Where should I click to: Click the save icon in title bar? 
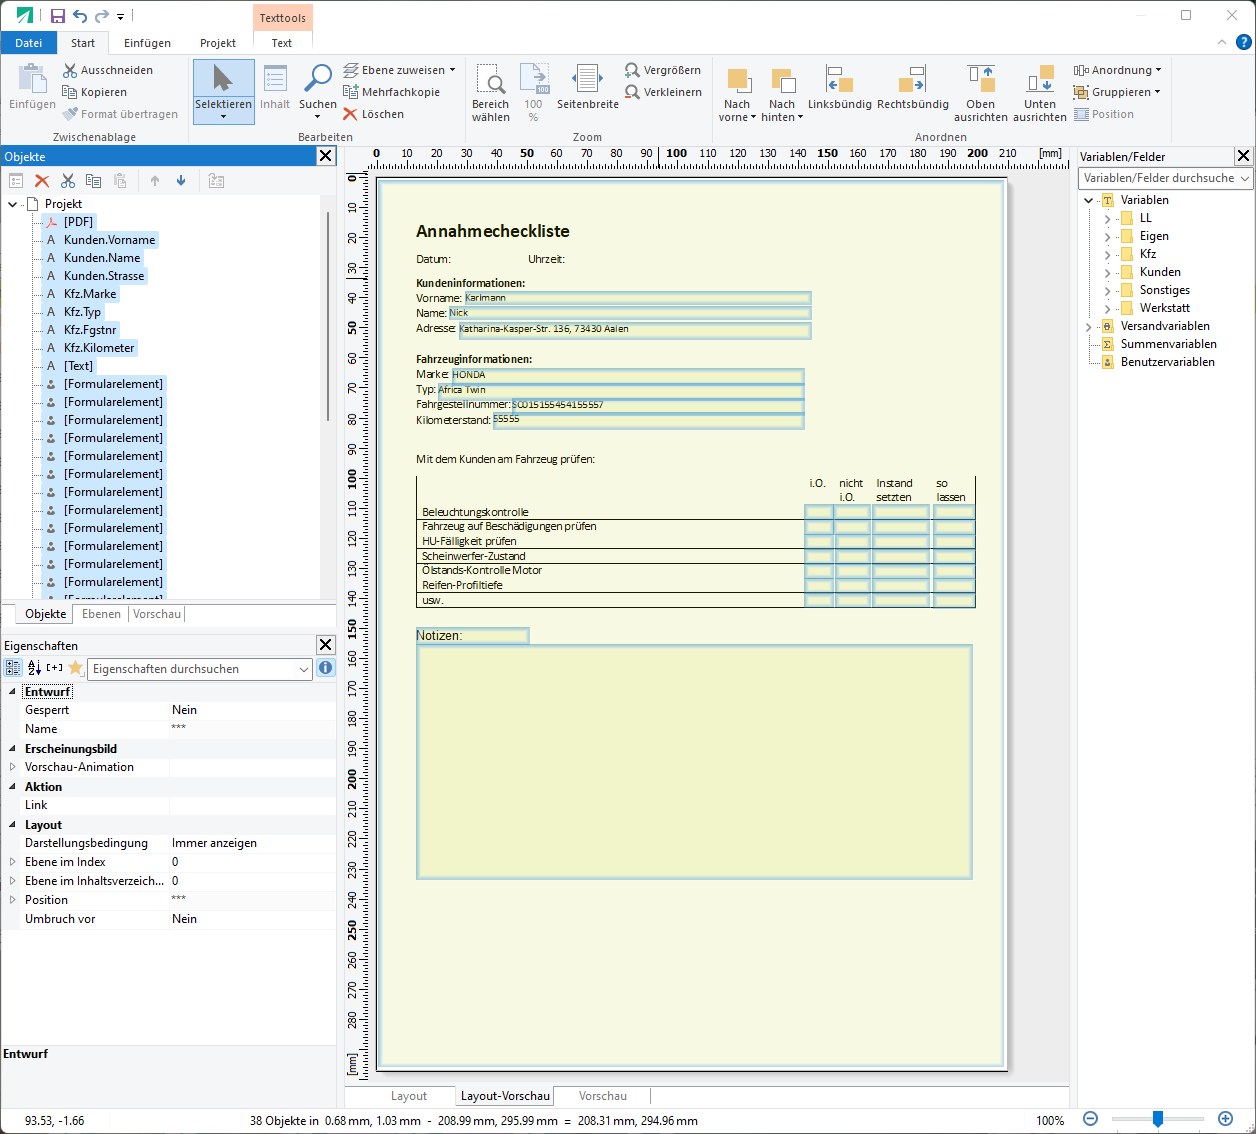58,16
